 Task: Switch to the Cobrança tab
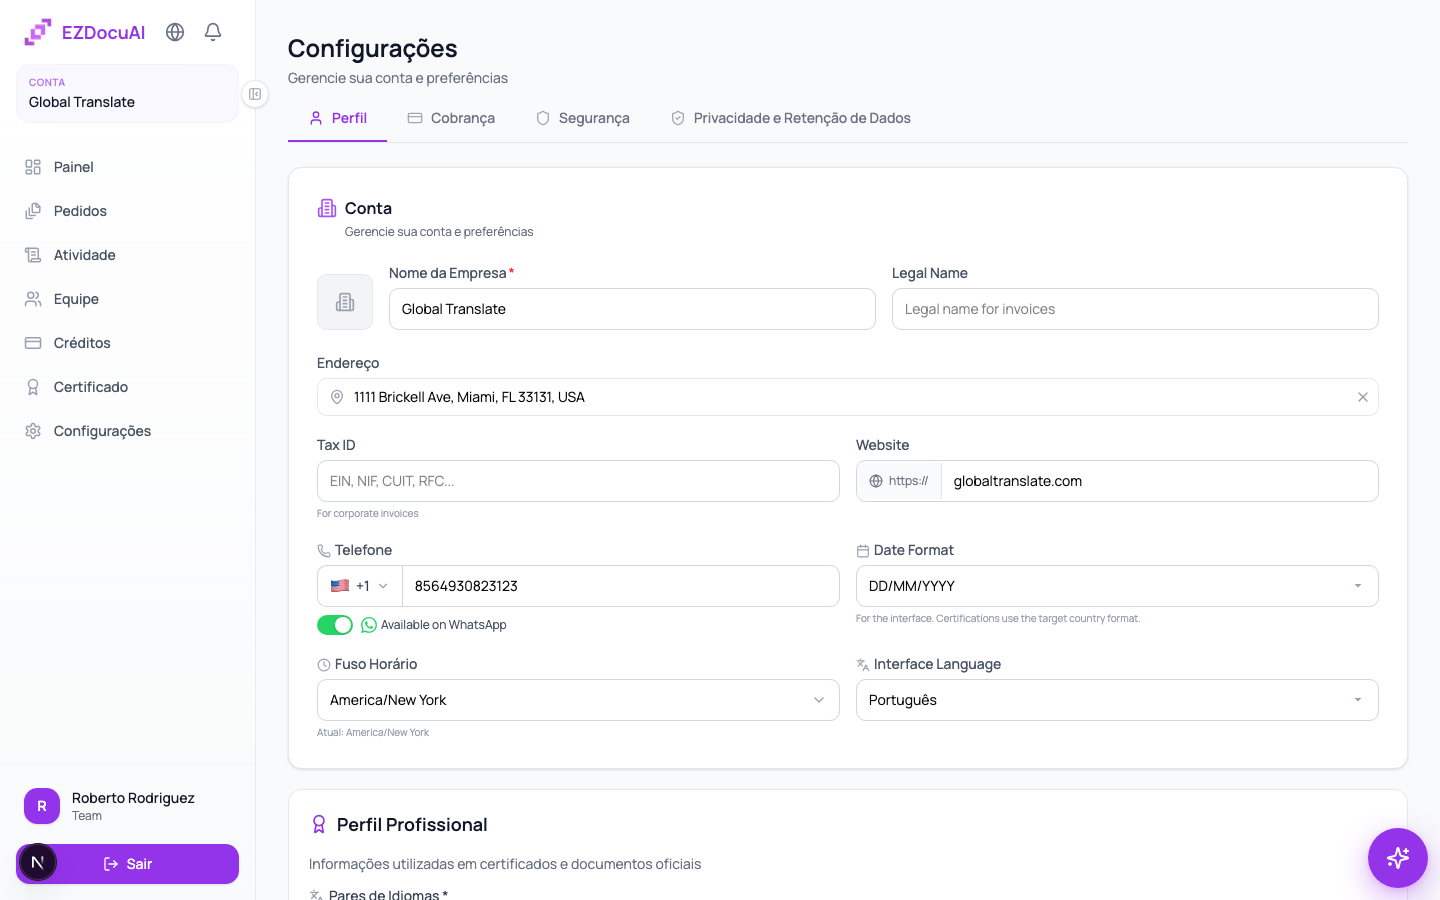coord(451,118)
